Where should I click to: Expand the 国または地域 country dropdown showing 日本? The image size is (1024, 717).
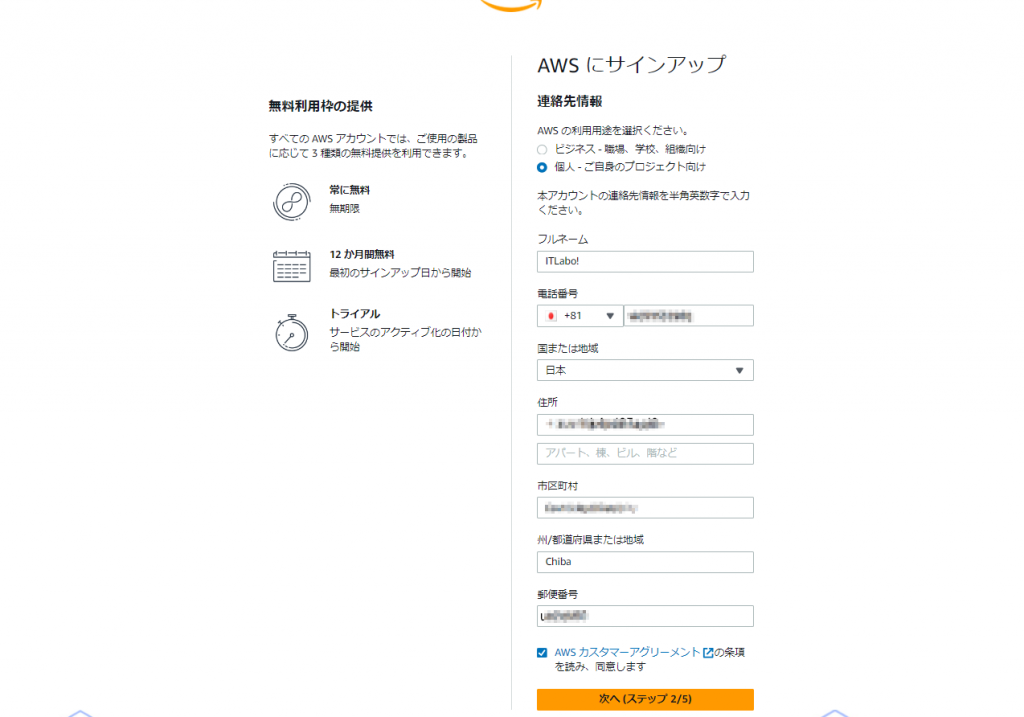(x=645, y=370)
